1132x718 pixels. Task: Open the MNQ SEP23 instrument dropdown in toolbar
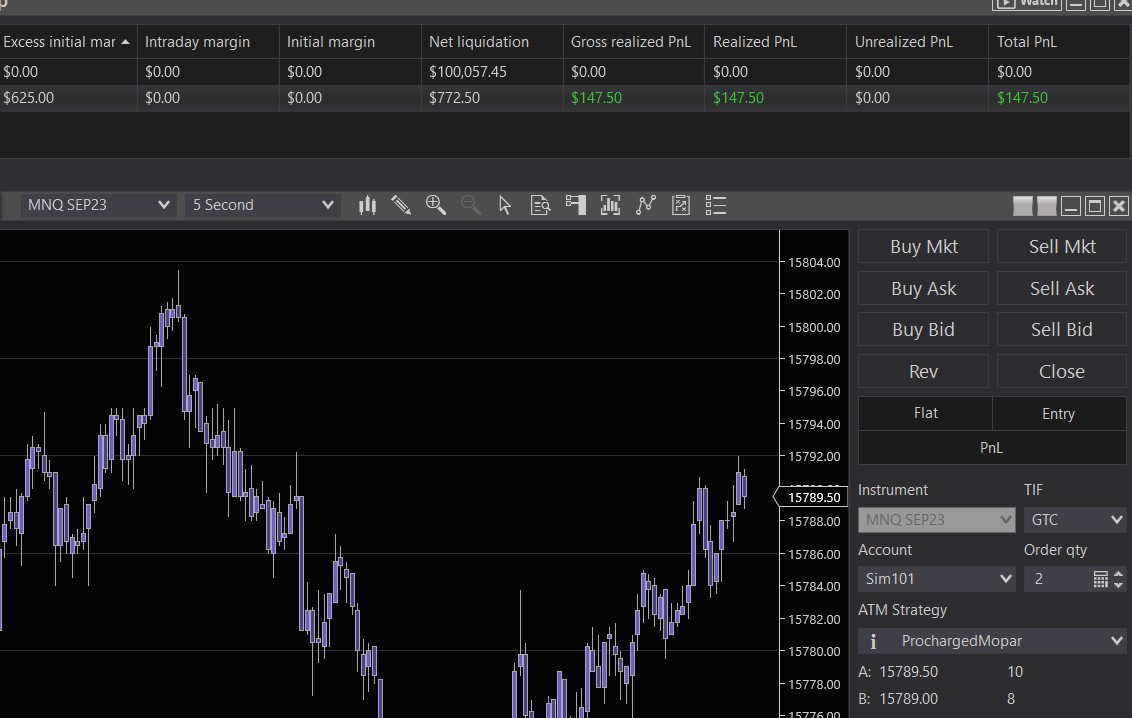tap(98, 205)
